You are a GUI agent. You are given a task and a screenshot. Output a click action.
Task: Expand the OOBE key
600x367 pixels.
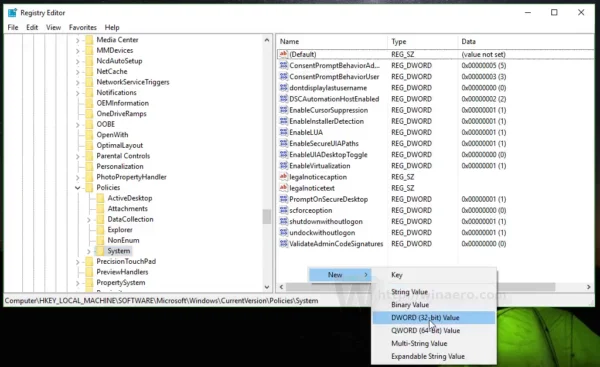(78, 124)
